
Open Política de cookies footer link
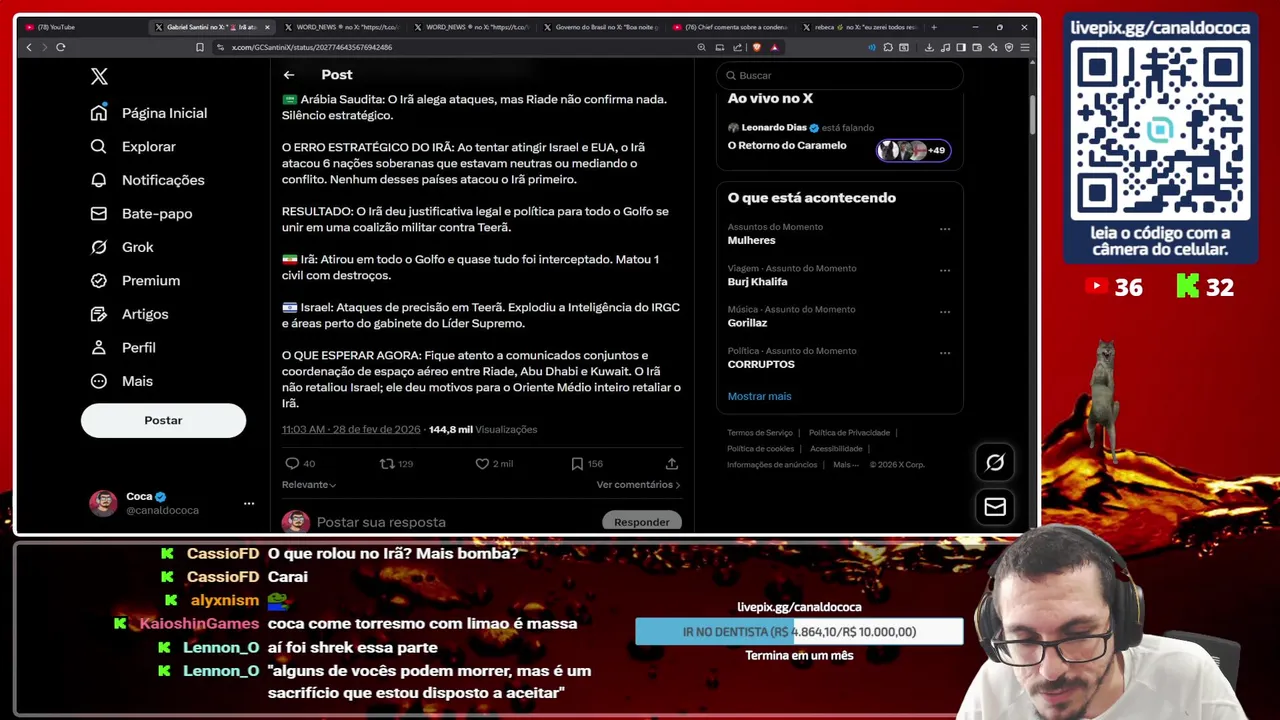pyautogui.click(x=761, y=449)
